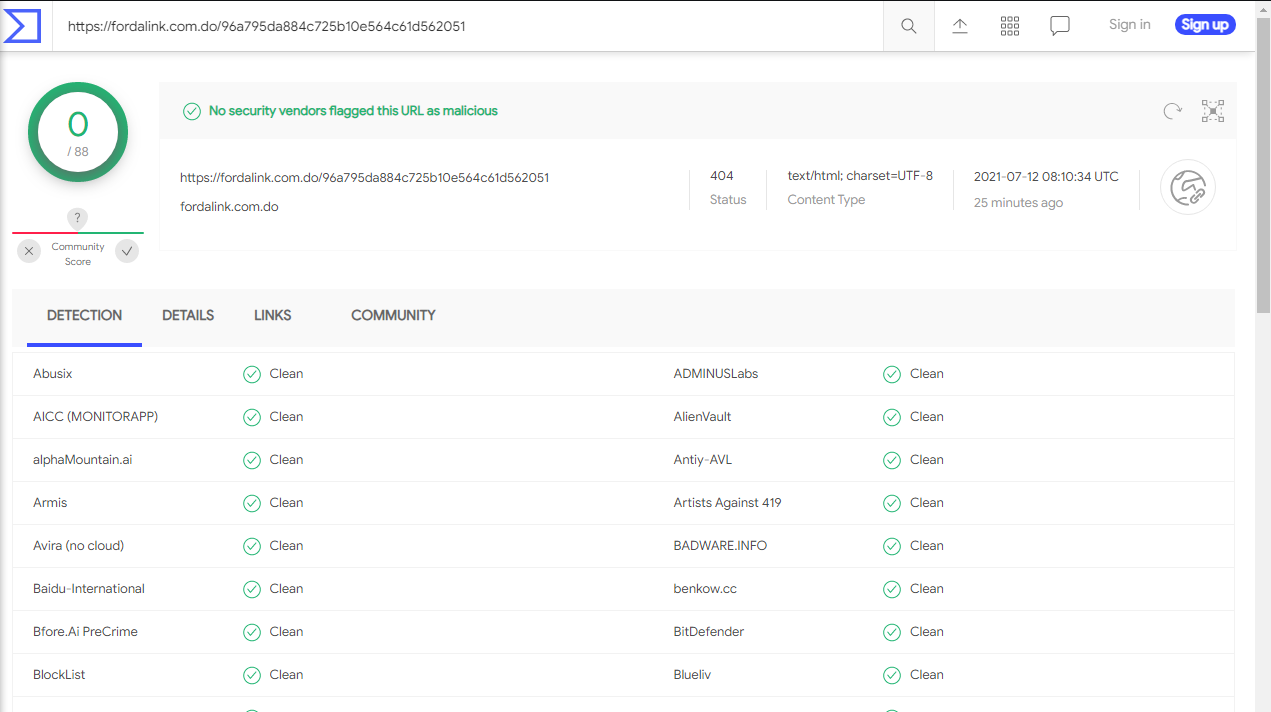Switch to the DETAILS tab
The height and width of the screenshot is (712, 1271).
tap(187, 315)
